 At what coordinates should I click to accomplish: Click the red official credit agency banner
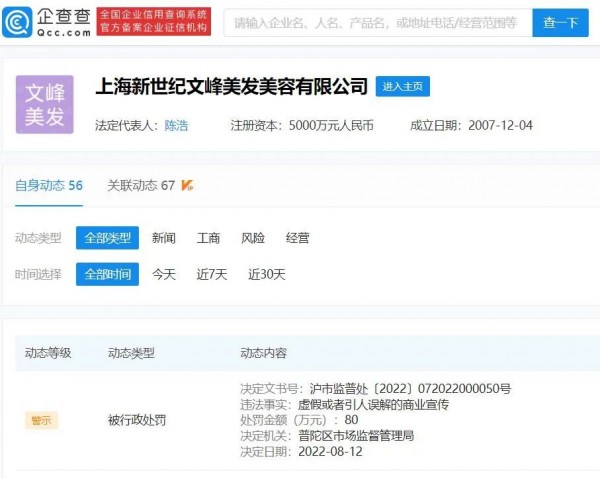pos(153,21)
